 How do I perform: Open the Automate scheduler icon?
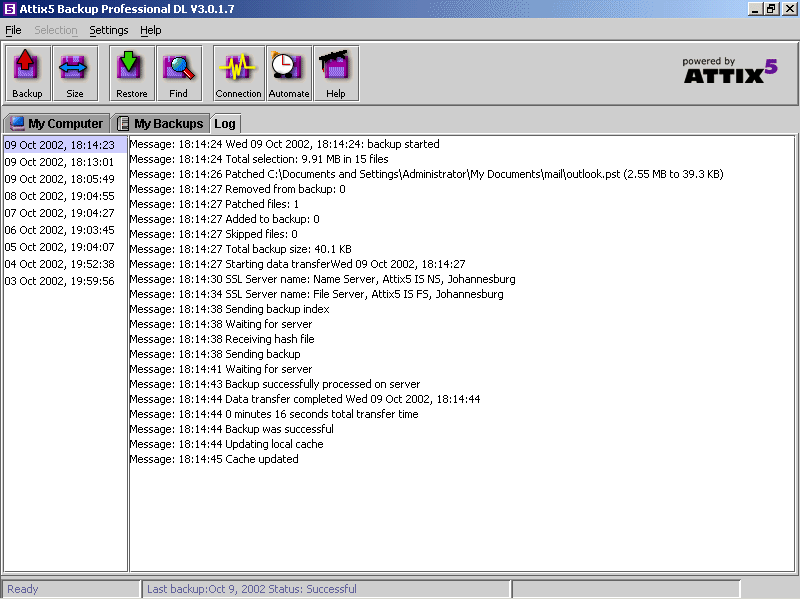pyautogui.click(x=288, y=73)
